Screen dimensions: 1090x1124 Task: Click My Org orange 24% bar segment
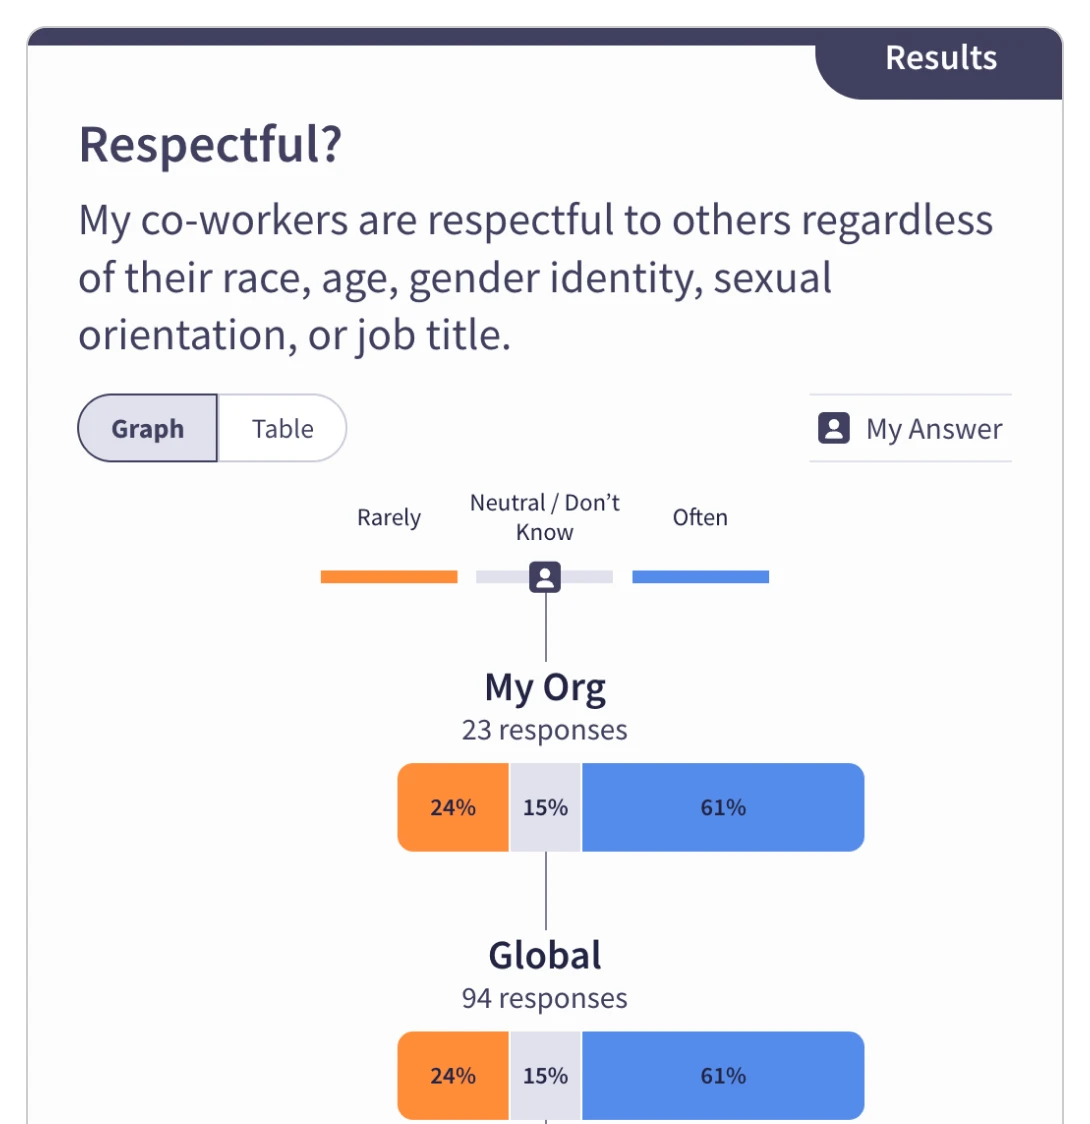pos(453,807)
